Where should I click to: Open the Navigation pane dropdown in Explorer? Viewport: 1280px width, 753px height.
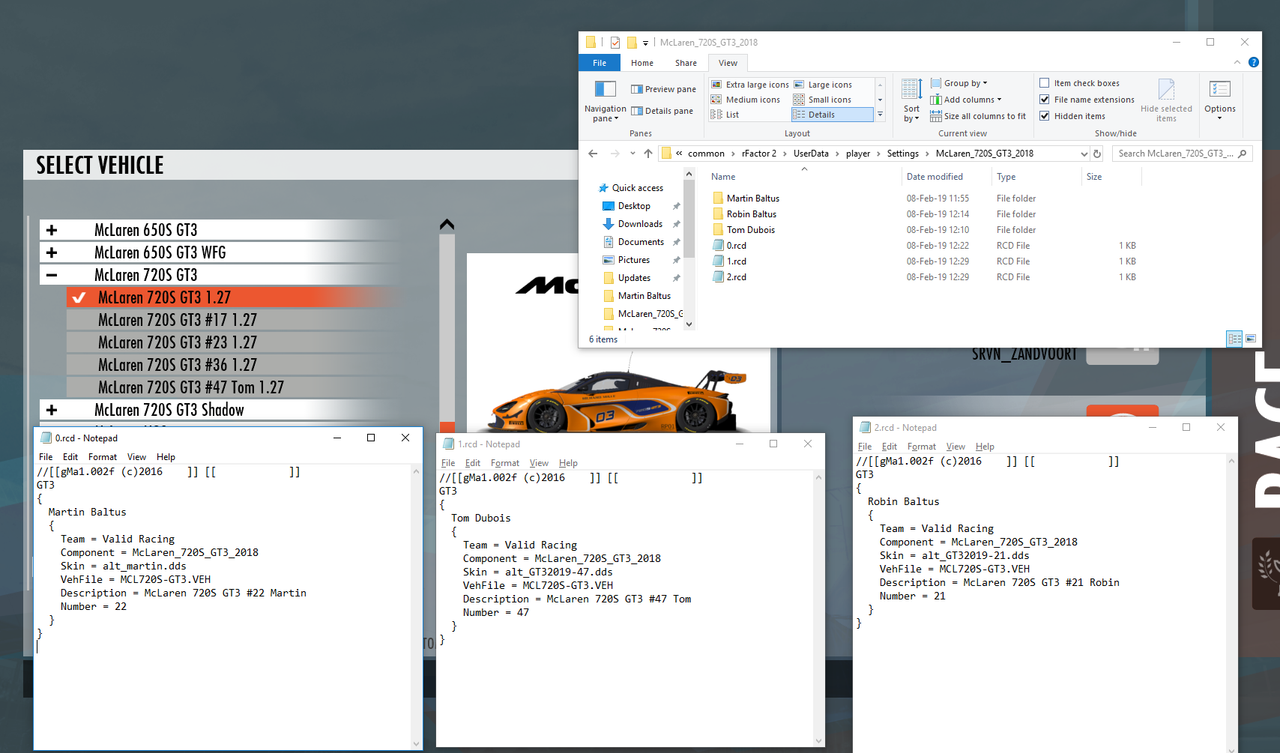(x=605, y=101)
